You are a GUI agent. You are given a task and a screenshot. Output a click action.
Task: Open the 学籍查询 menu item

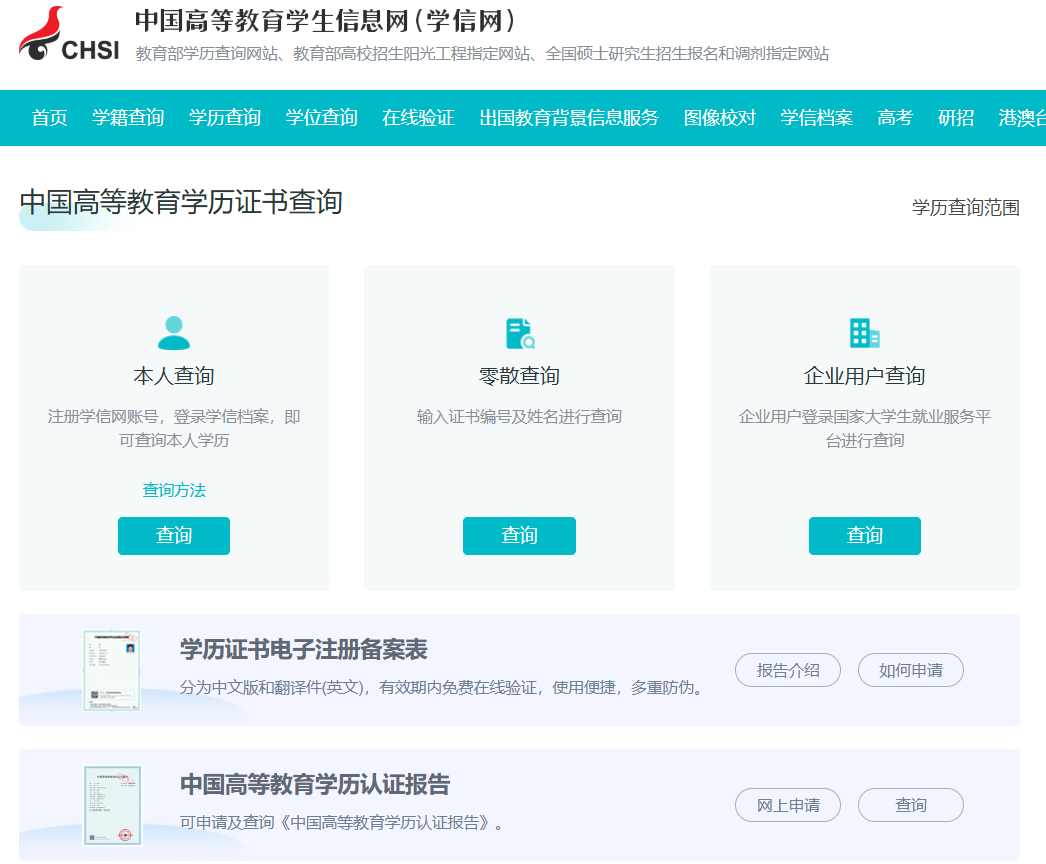127,117
